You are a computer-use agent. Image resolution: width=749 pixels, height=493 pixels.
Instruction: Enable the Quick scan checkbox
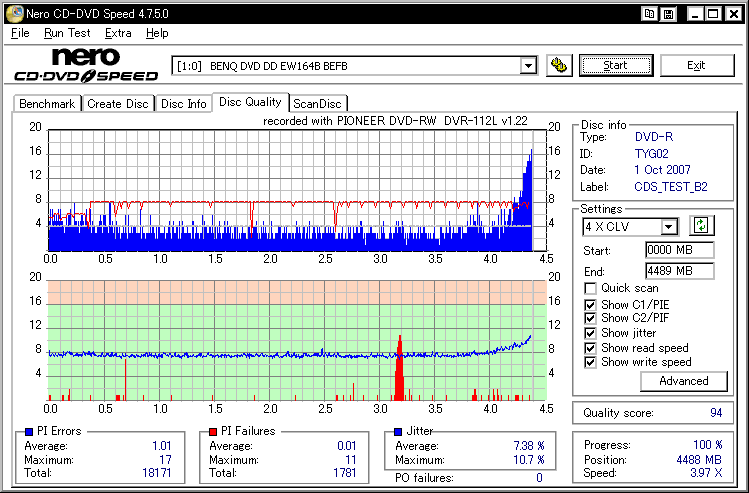pyautogui.click(x=590, y=289)
